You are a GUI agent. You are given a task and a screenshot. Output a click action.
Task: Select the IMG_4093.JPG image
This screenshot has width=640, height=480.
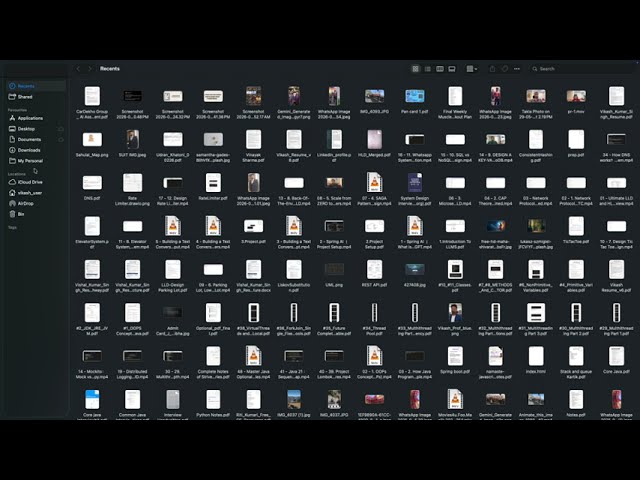point(374,100)
